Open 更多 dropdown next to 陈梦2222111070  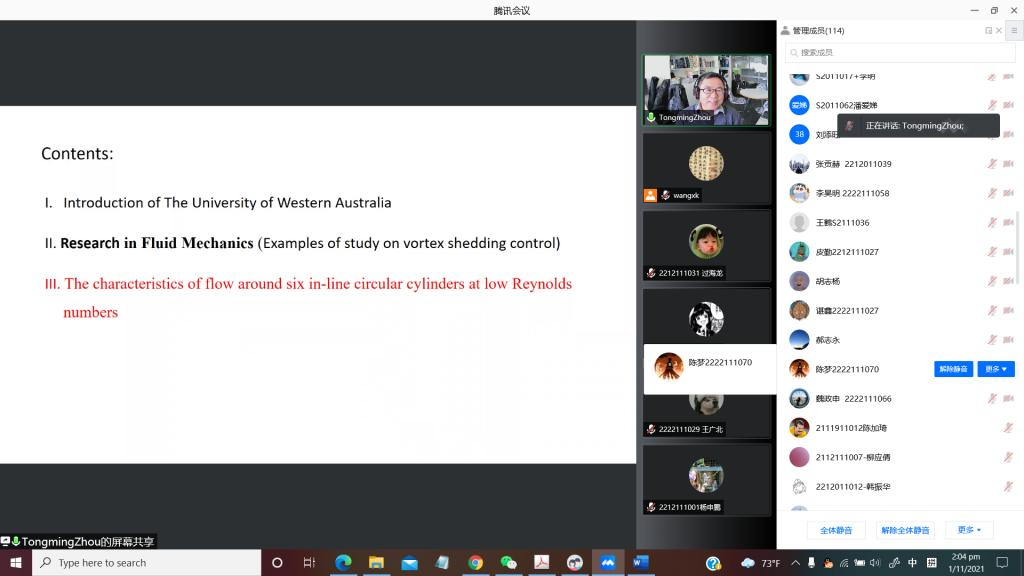[x=996, y=369]
